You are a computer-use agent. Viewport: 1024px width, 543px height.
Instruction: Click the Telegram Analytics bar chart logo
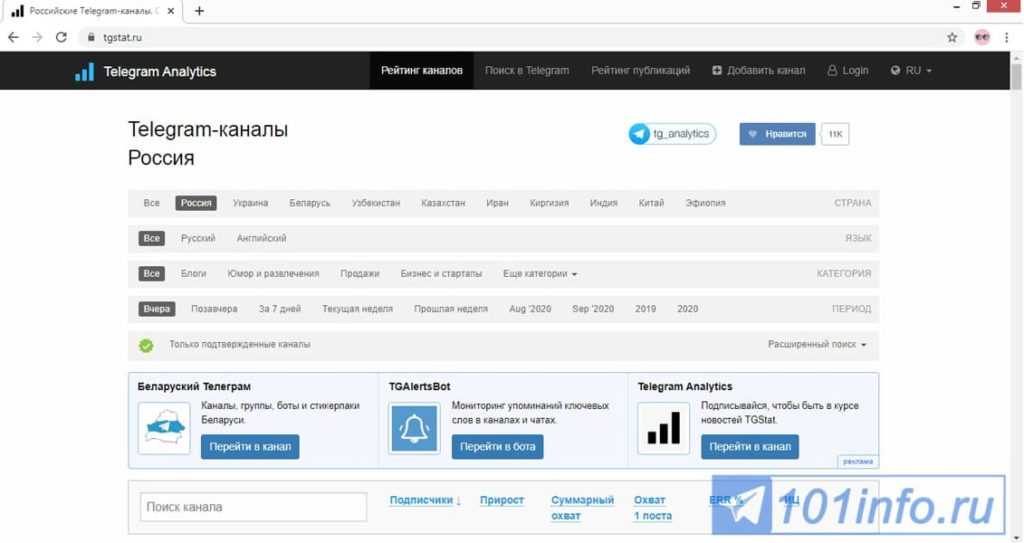click(85, 72)
